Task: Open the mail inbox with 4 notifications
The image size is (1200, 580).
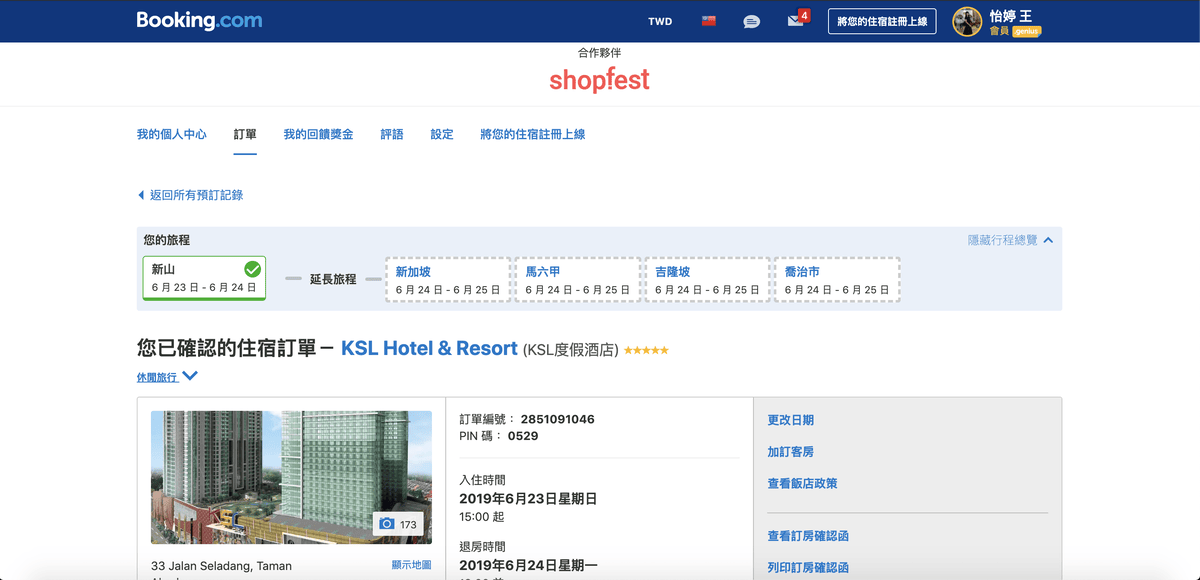Action: 797,20
